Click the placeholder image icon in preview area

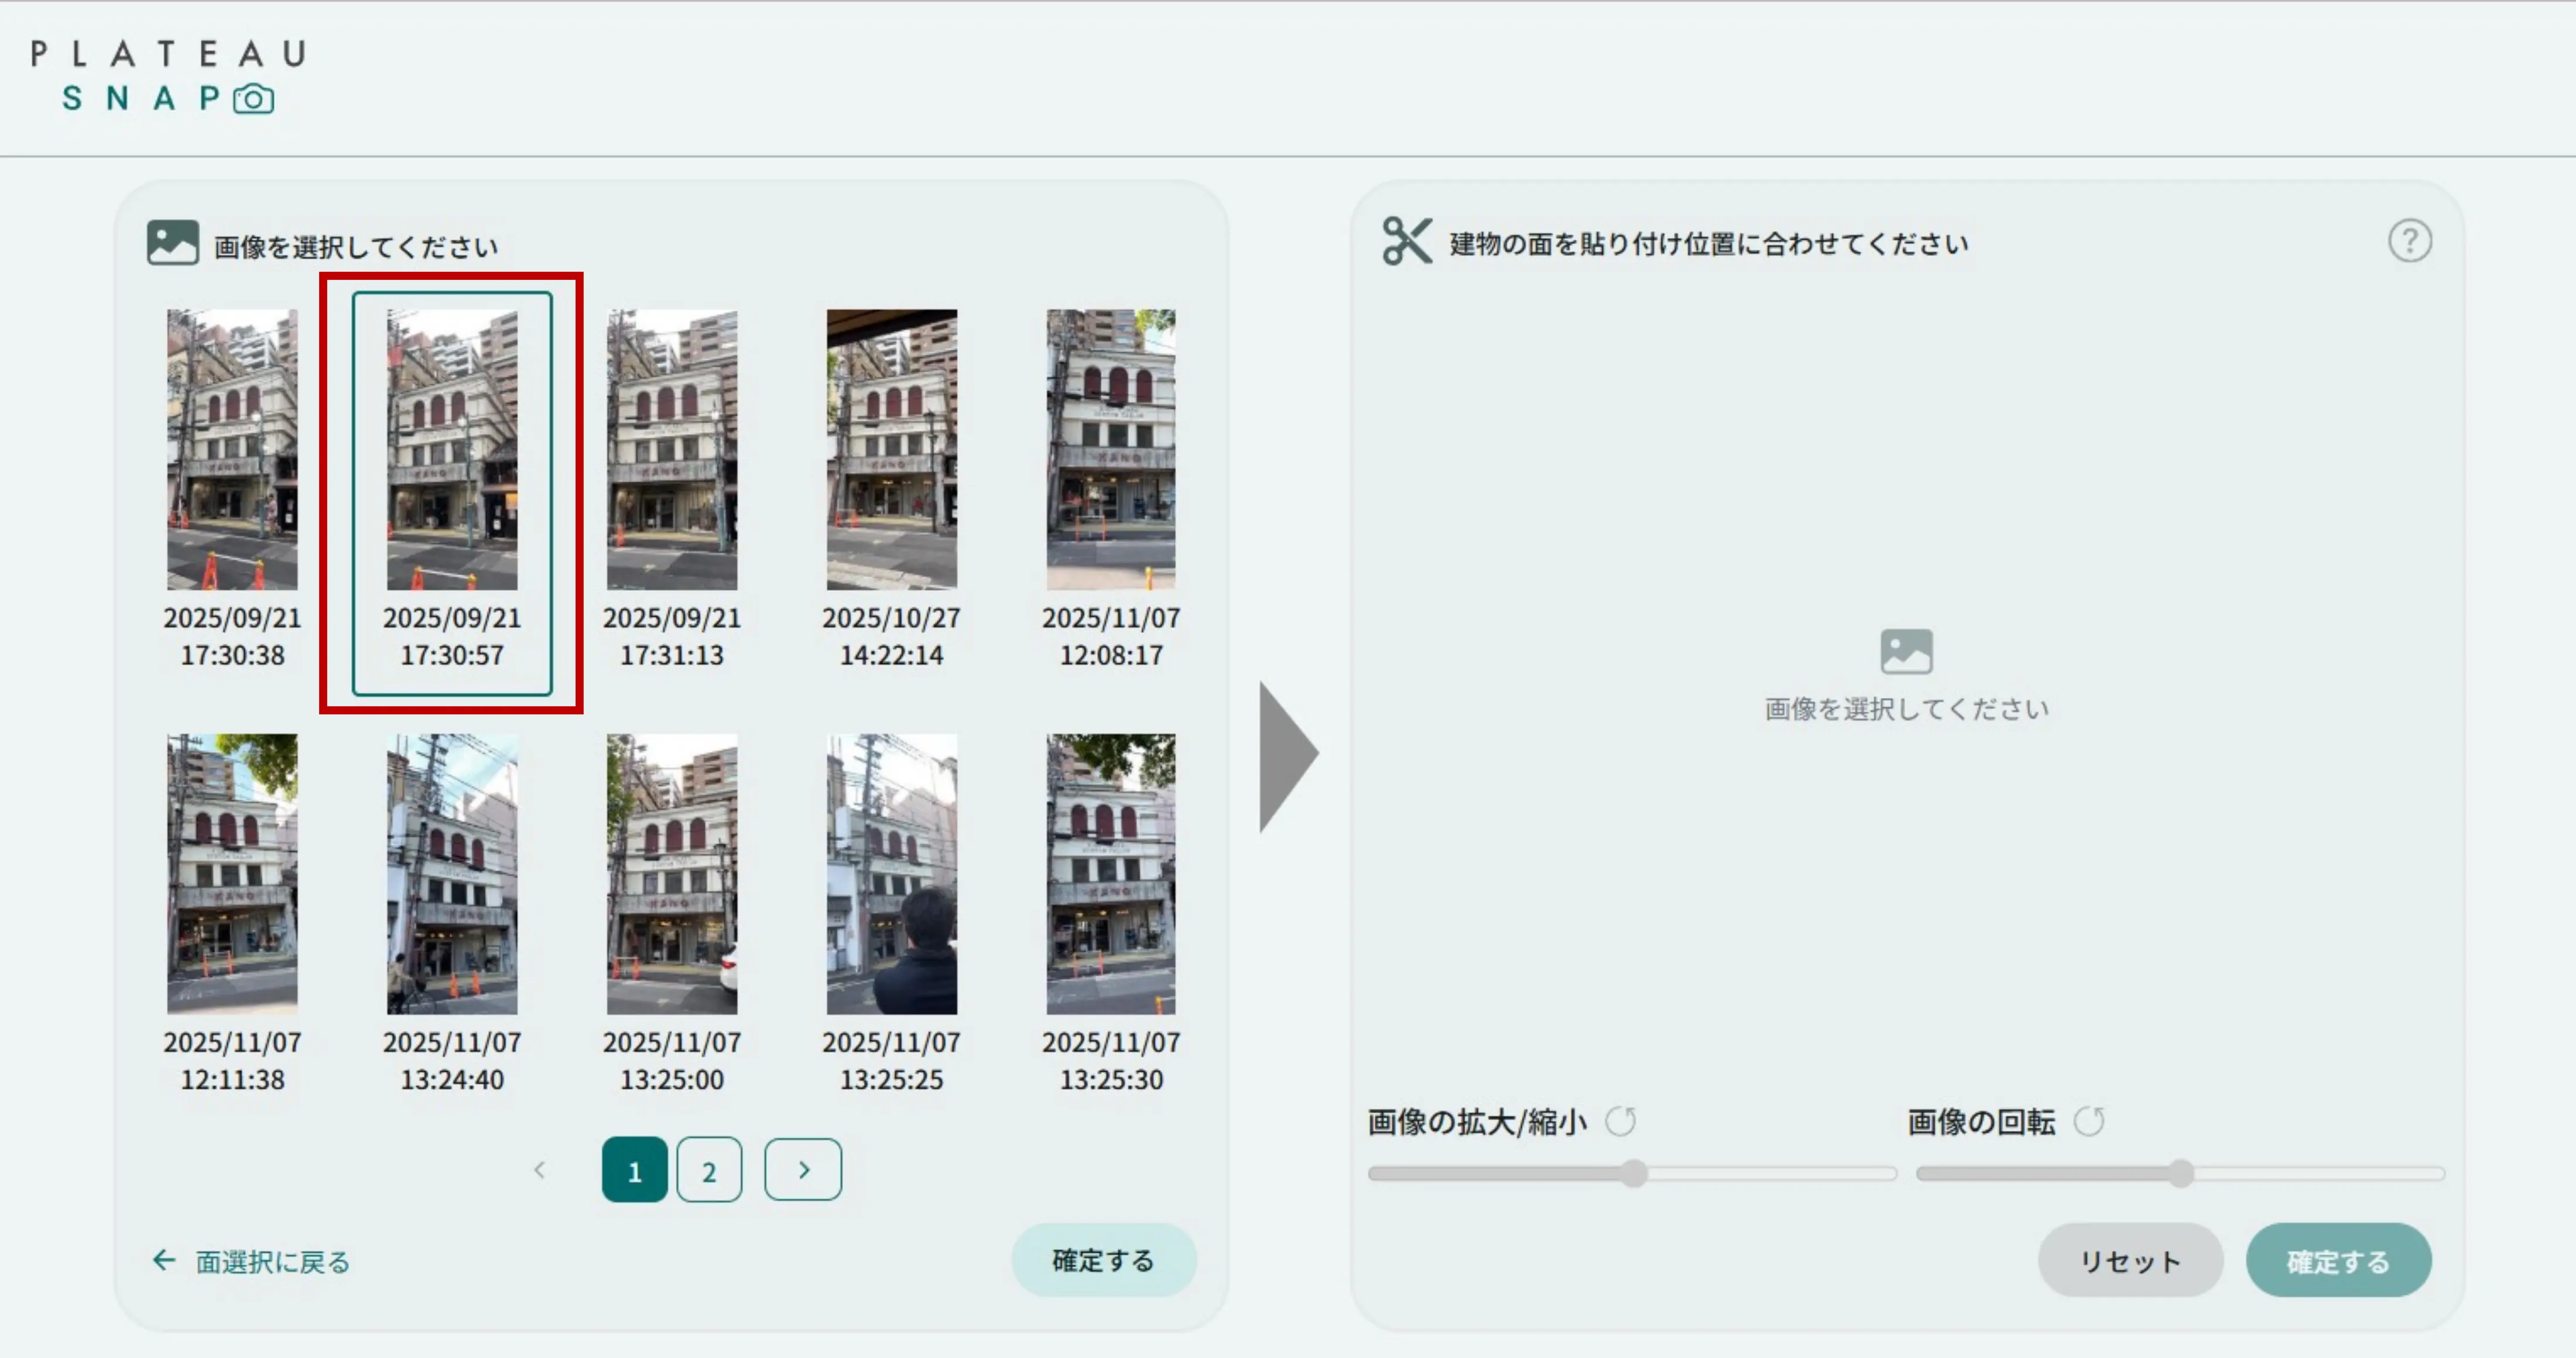pyautogui.click(x=1906, y=652)
